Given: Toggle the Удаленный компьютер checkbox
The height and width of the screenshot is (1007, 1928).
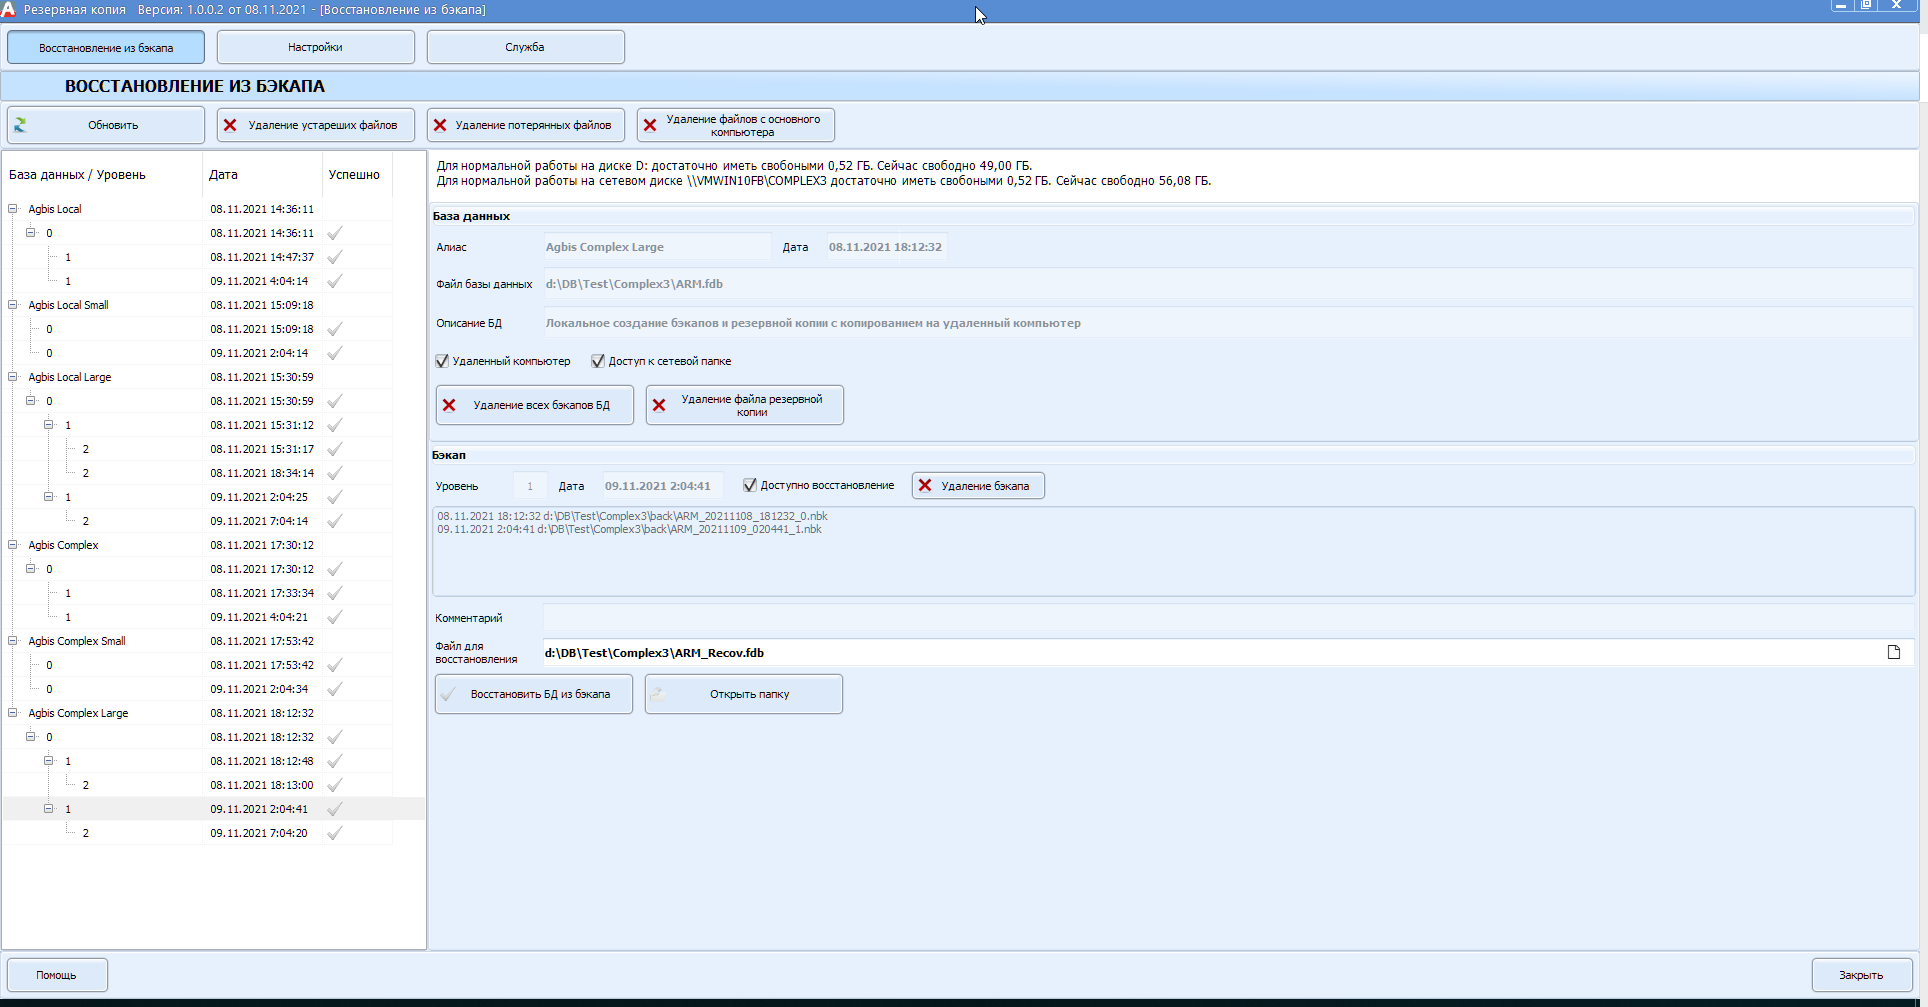Looking at the screenshot, I should [x=442, y=361].
